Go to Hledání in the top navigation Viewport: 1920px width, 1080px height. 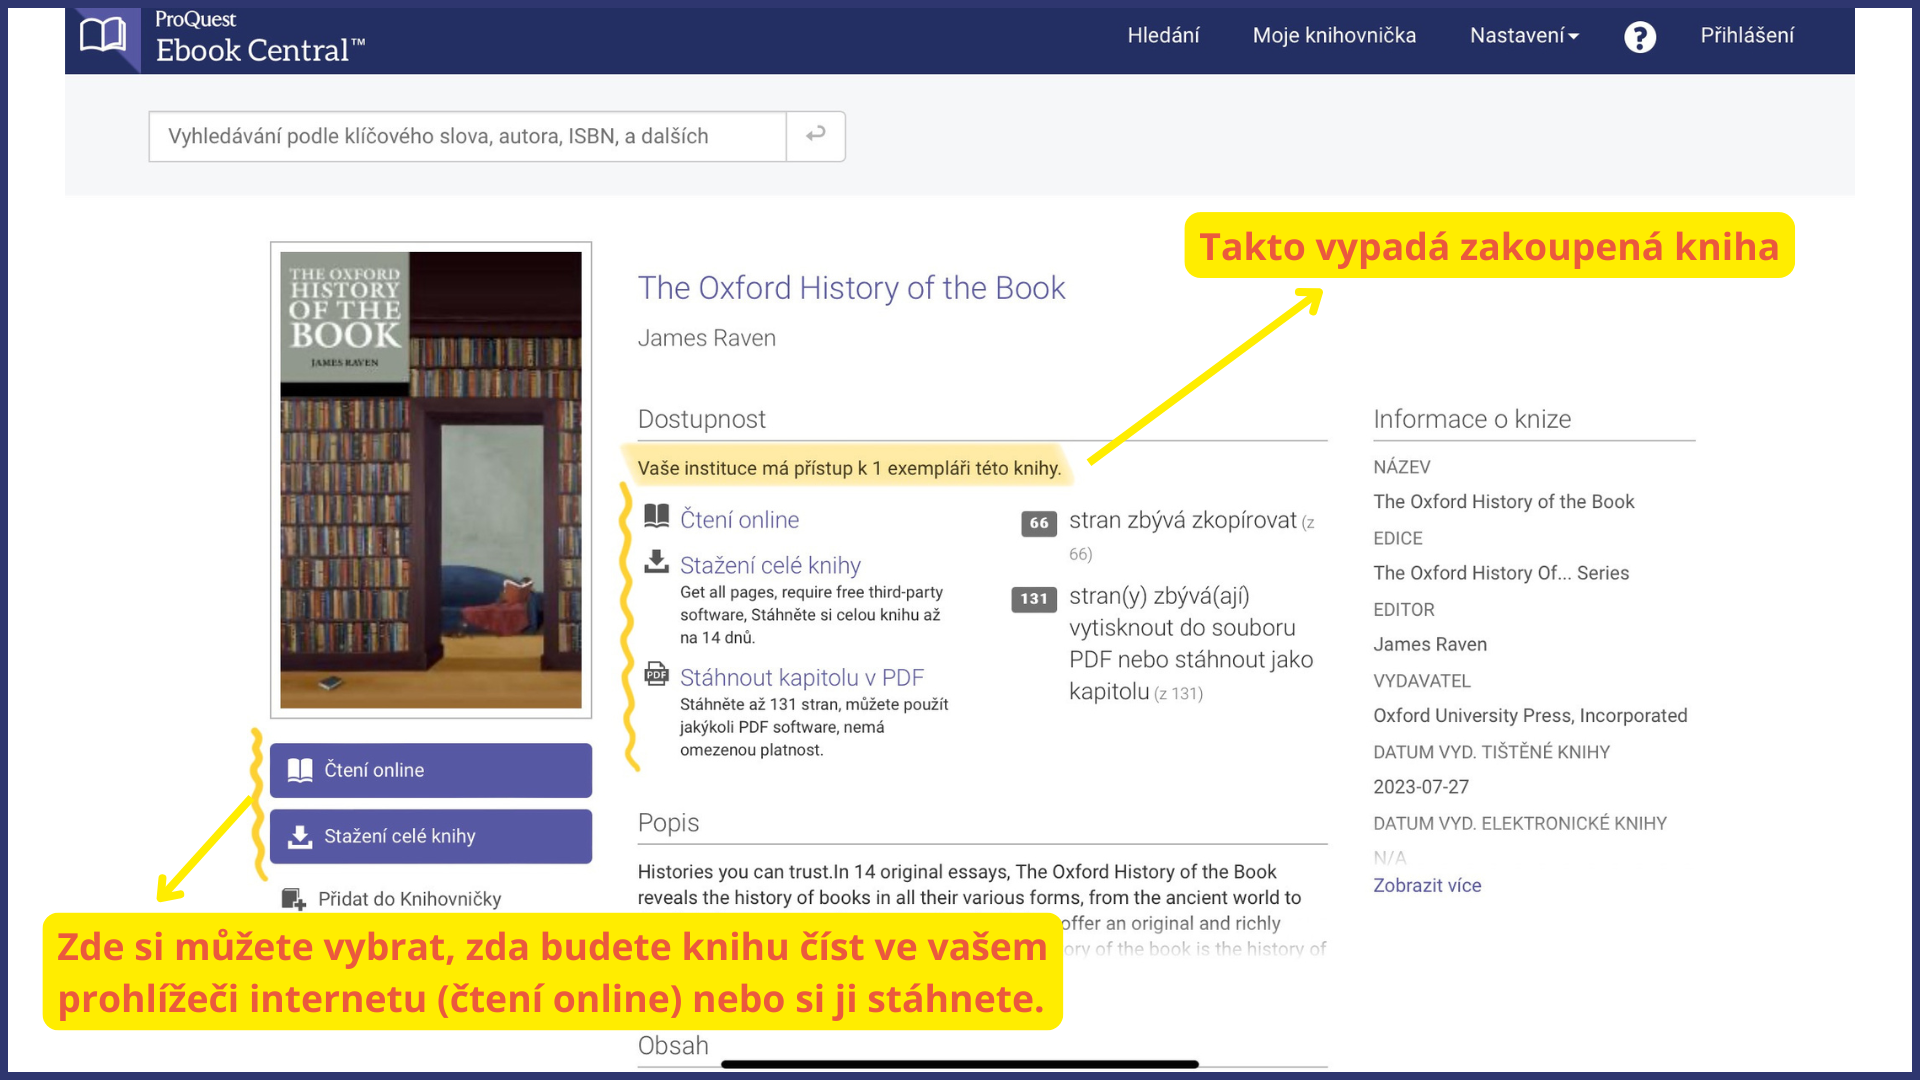click(1163, 36)
